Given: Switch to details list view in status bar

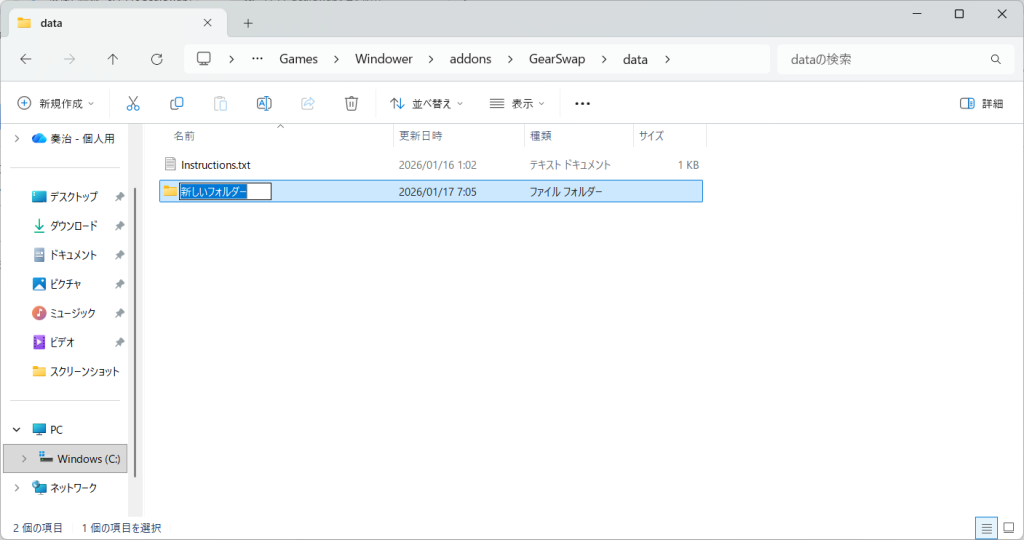Looking at the screenshot, I should pyautogui.click(x=986, y=527).
